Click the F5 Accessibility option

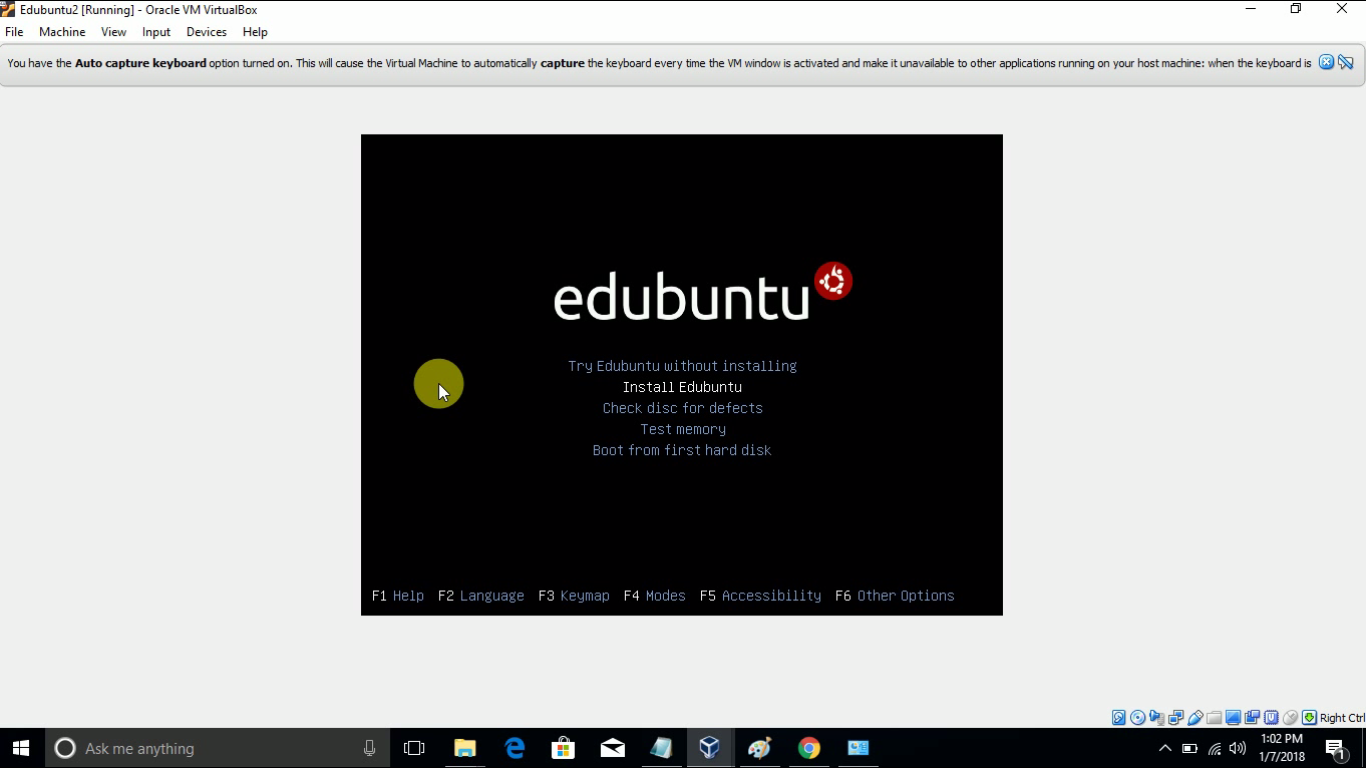coord(761,596)
